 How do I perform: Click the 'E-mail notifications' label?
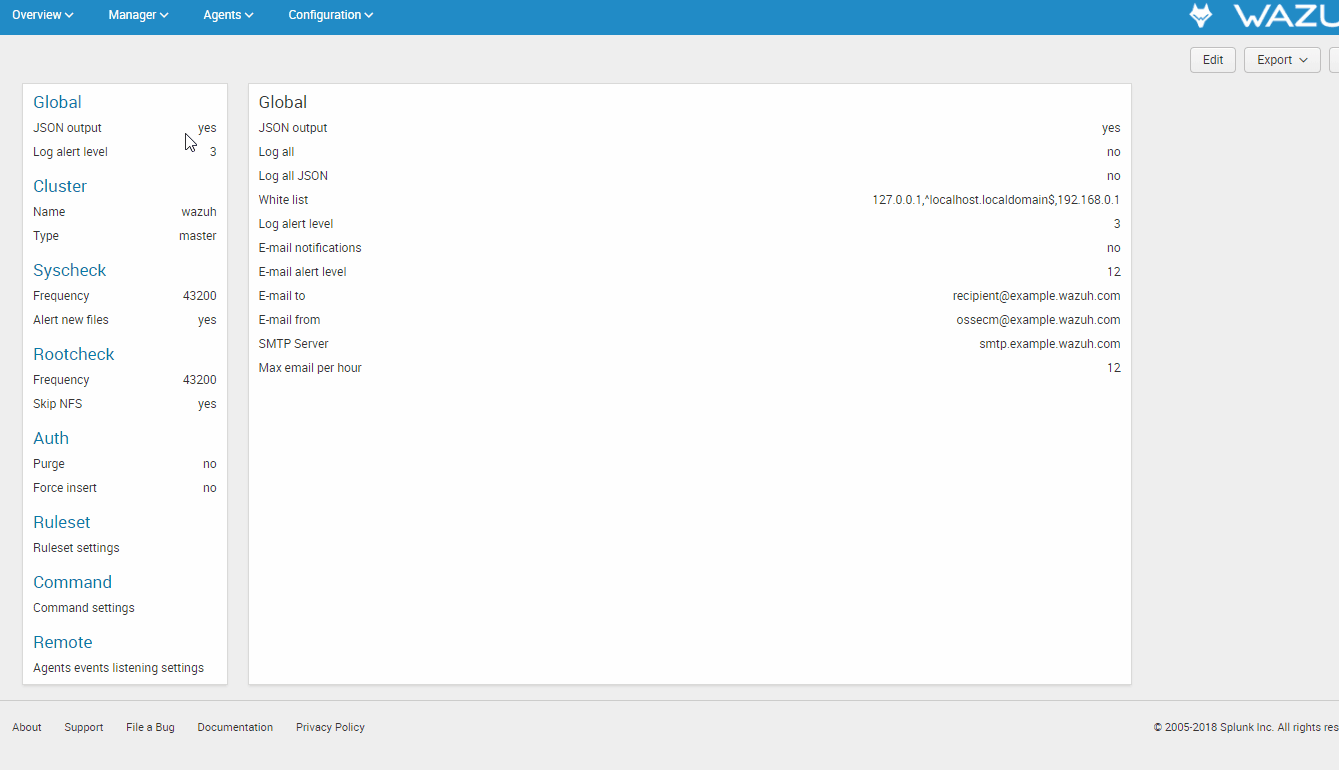pyautogui.click(x=310, y=248)
